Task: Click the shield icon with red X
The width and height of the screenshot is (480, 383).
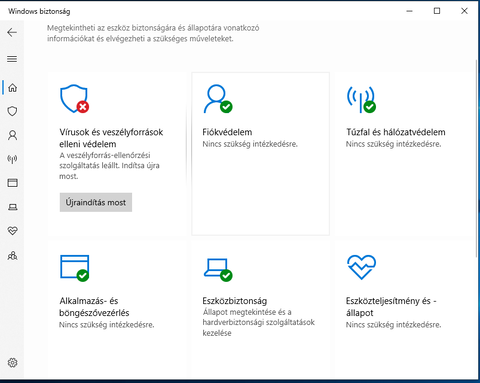Action: (x=74, y=99)
